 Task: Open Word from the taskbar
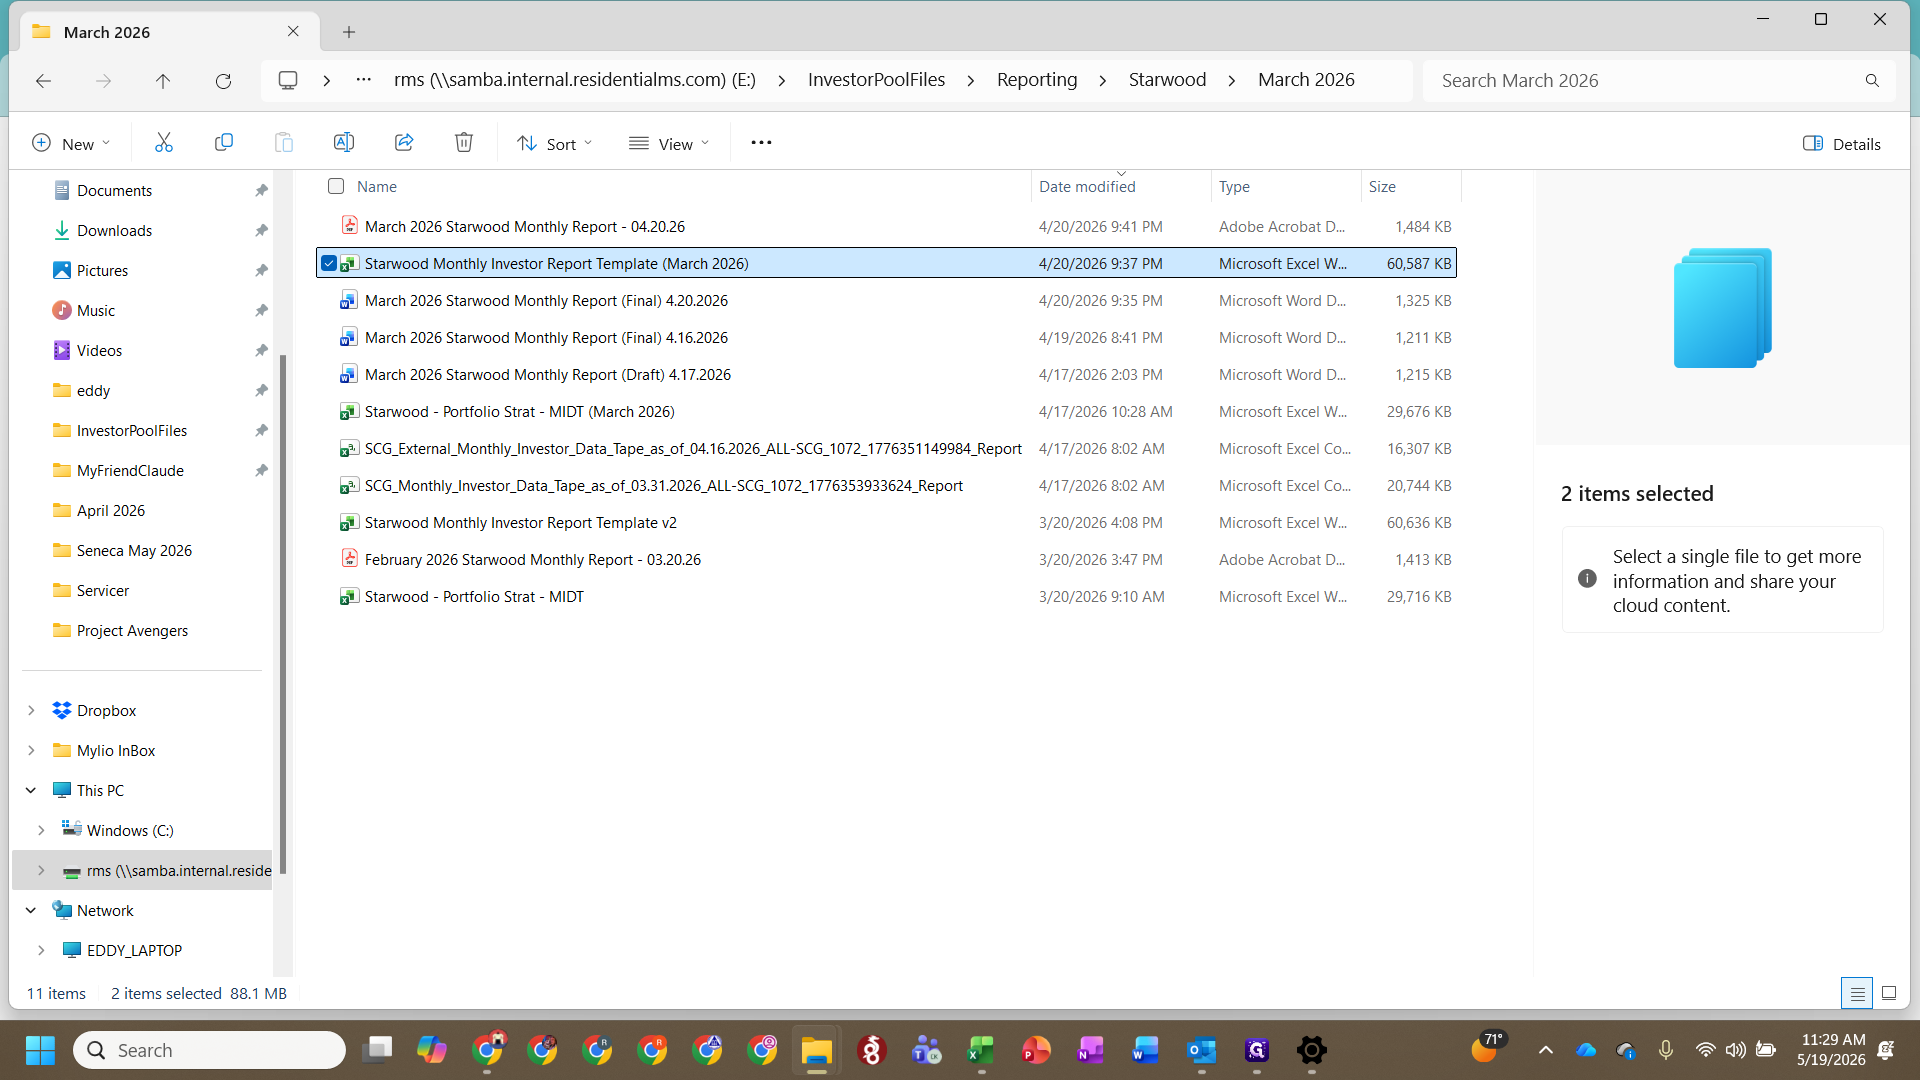pyautogui.click(x=1145, y=1050)
